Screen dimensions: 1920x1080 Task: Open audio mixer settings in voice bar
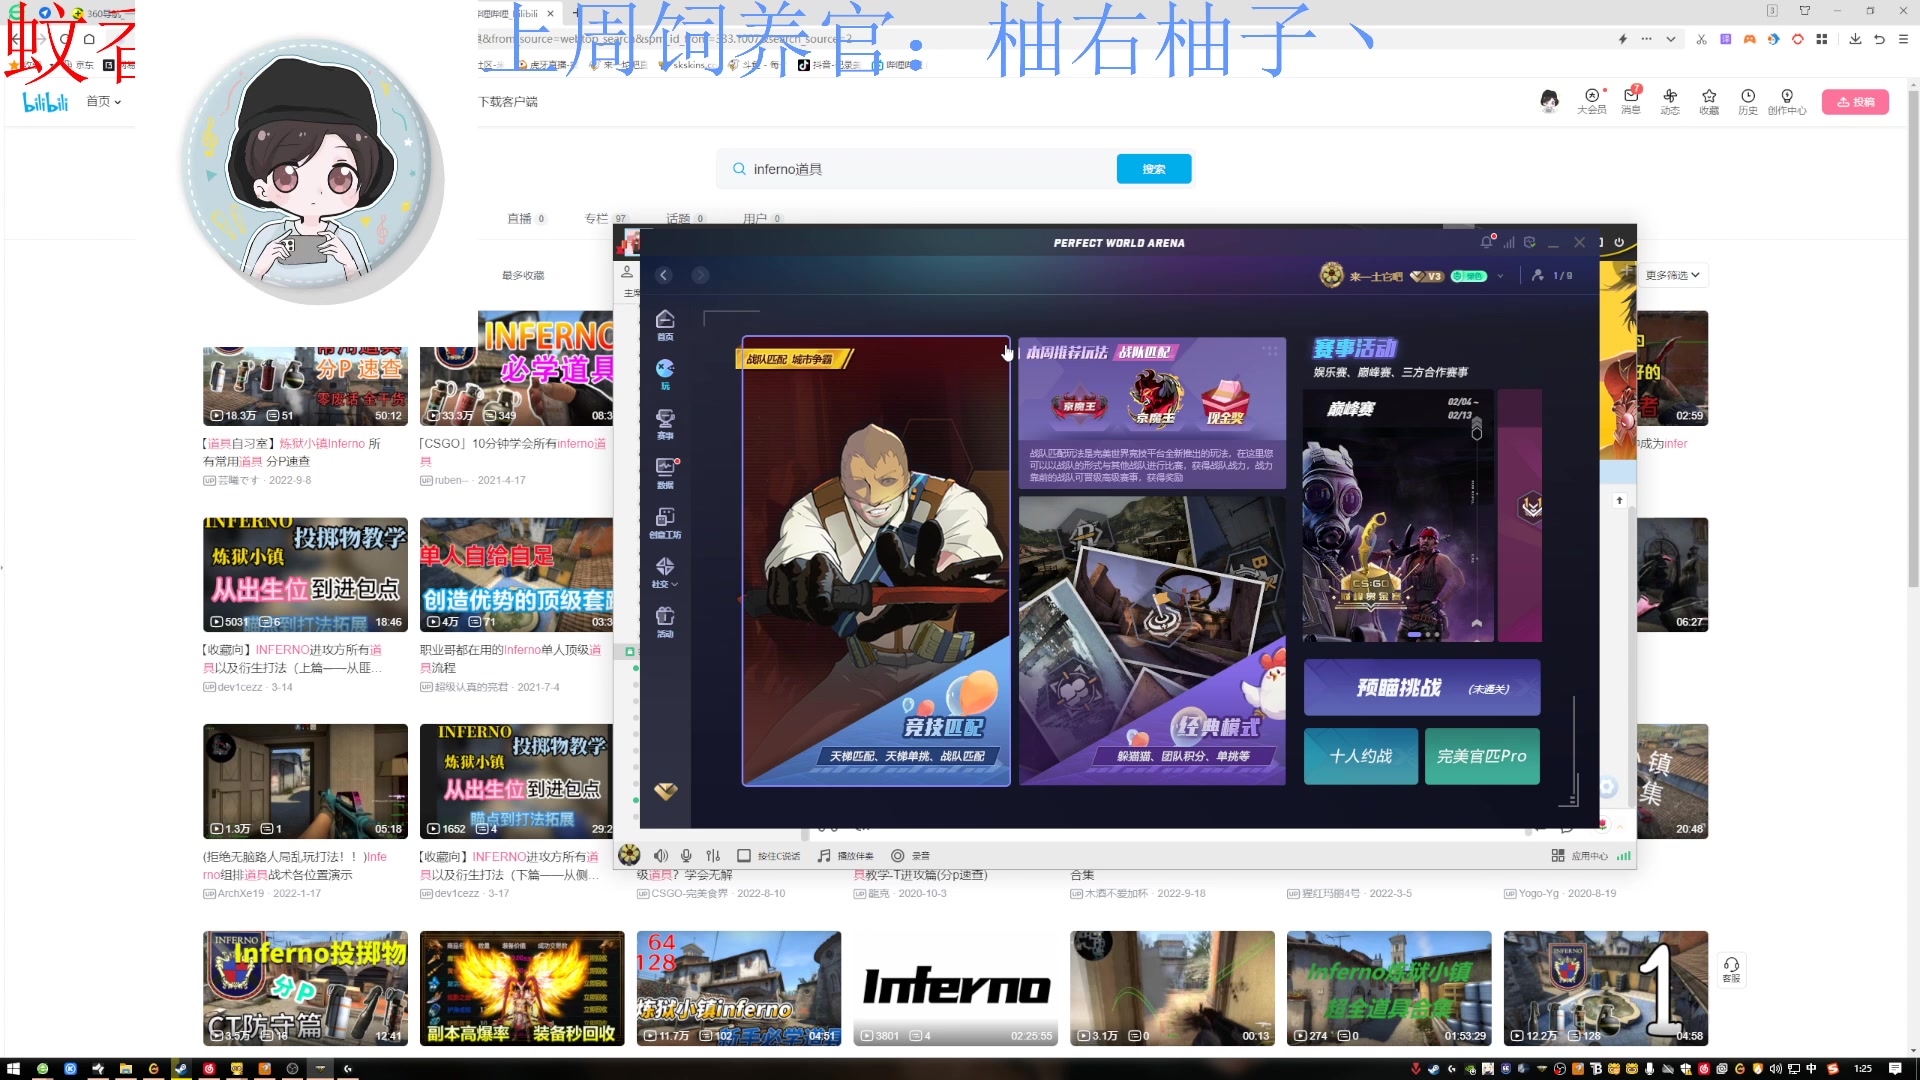click(713, 856)
